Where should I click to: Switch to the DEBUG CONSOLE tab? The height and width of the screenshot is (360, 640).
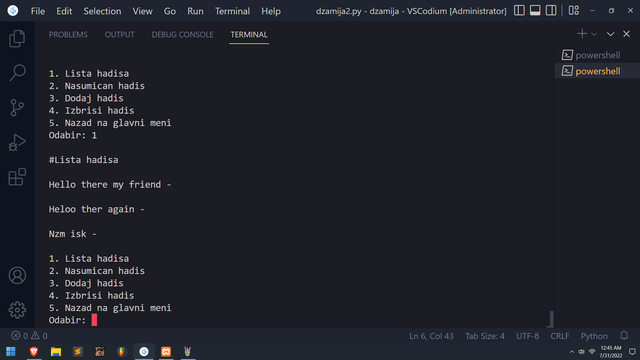[182, 35]
